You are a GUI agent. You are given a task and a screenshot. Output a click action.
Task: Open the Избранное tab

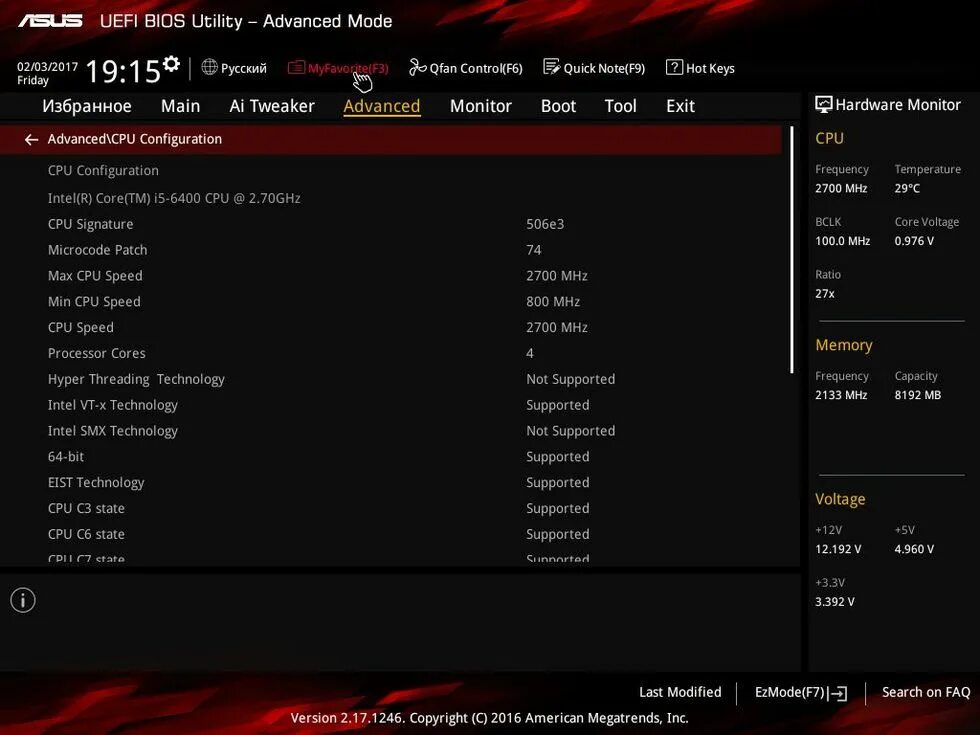(87, 106)
